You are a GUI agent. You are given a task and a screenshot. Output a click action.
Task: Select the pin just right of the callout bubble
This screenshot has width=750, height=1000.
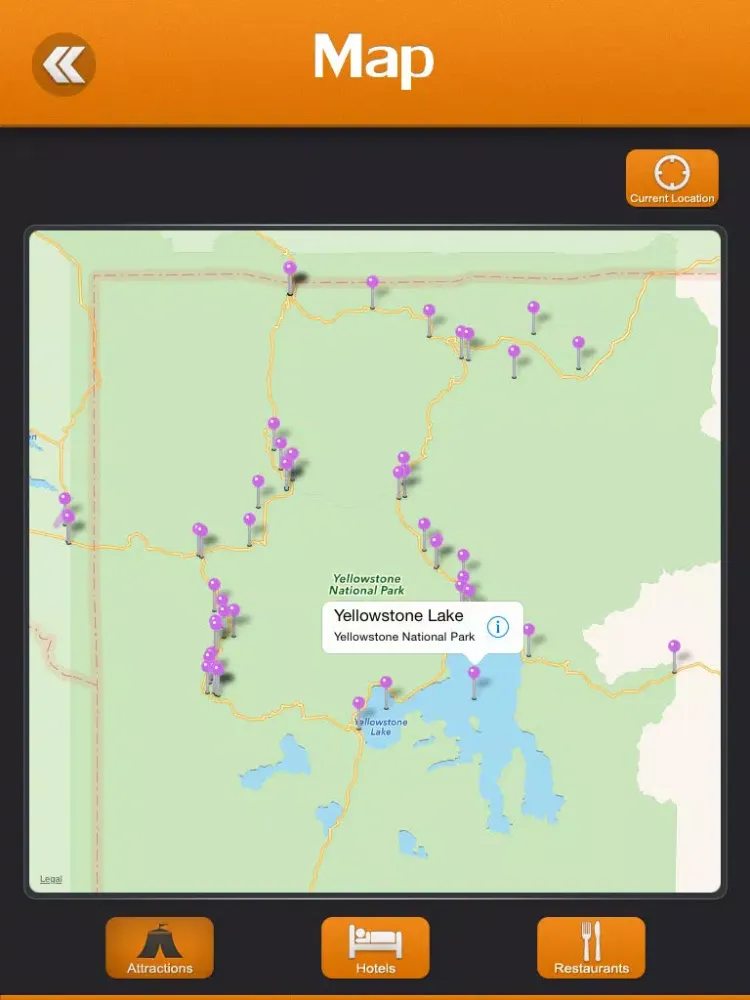point(529,640)
